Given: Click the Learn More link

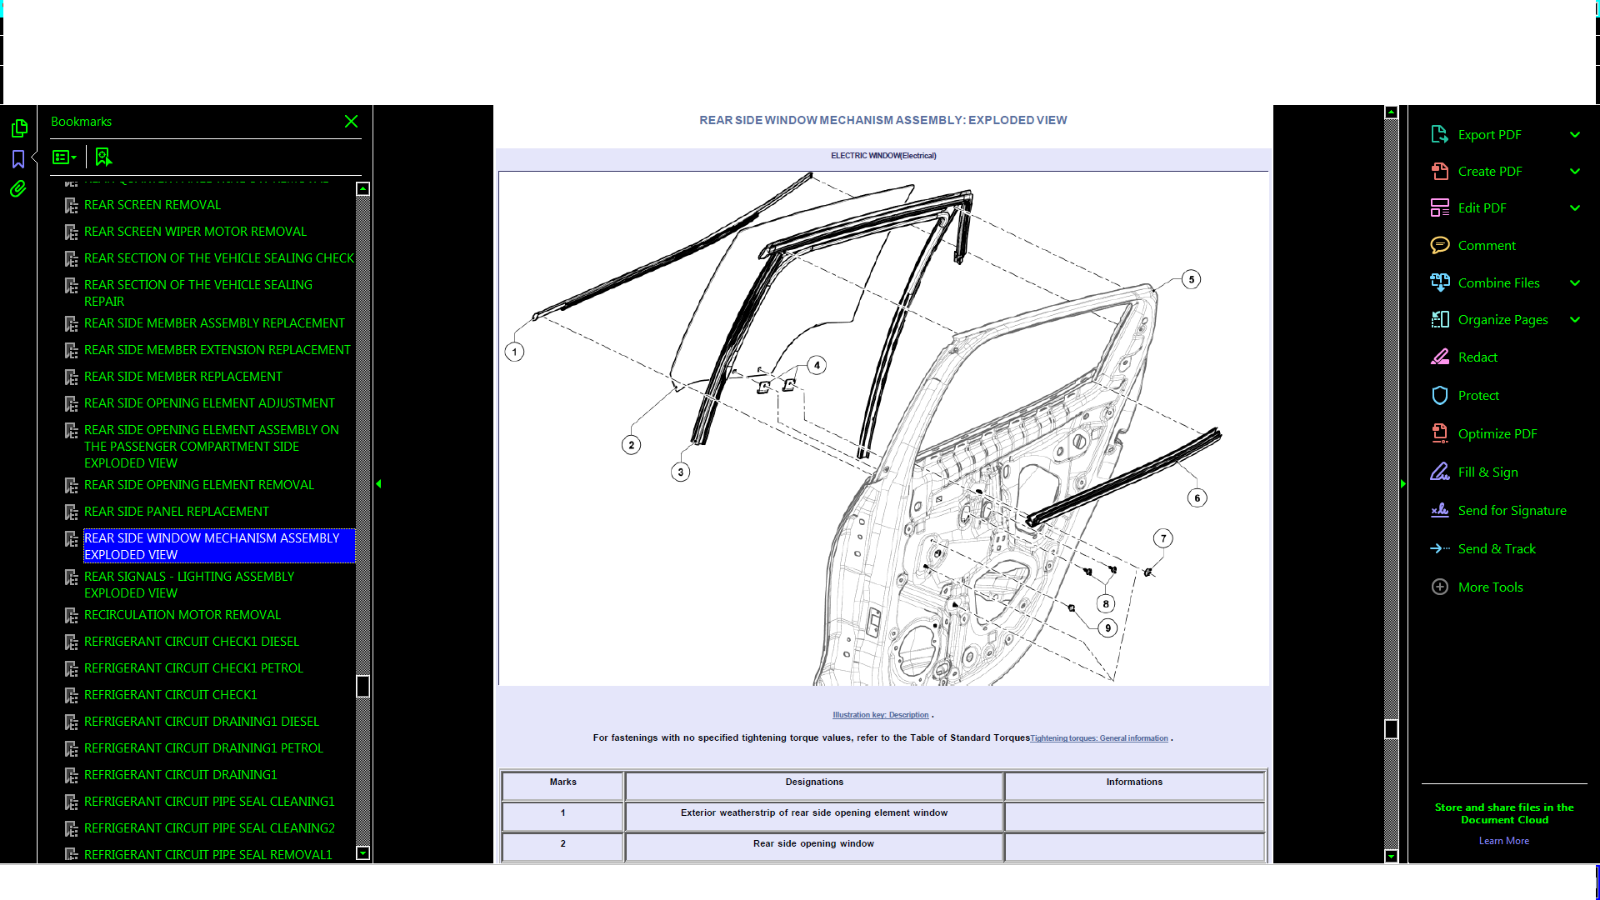Looking at the screenshot, I should [1503, 841].
